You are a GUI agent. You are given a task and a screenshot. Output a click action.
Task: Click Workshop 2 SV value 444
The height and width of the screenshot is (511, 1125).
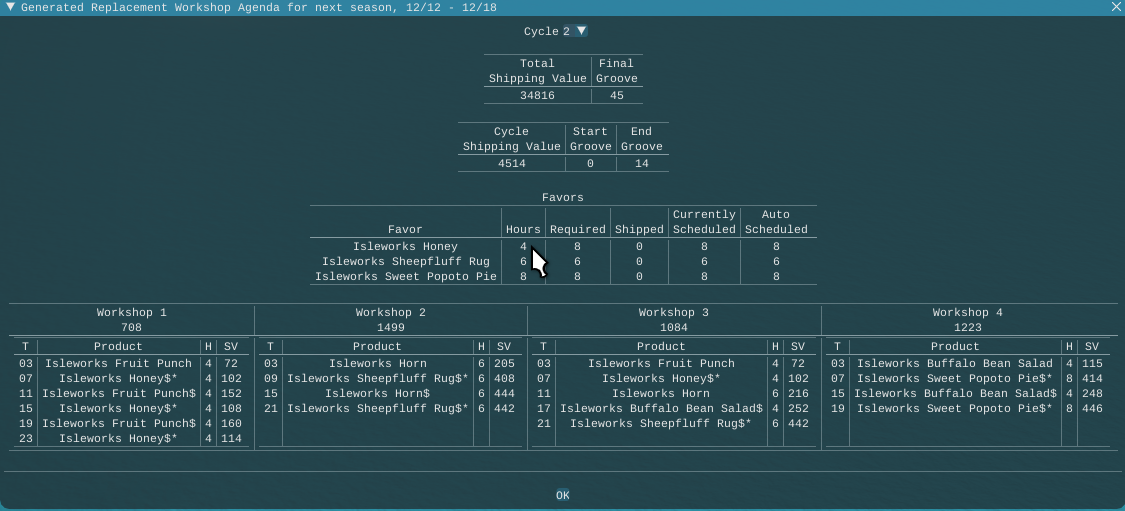504,393
